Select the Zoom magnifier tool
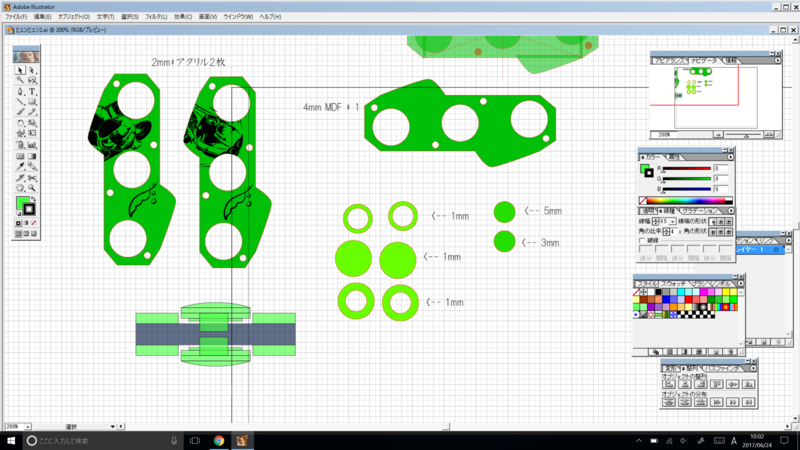The image size is (800, 450). pyautogui.click(x=32, y=188)
